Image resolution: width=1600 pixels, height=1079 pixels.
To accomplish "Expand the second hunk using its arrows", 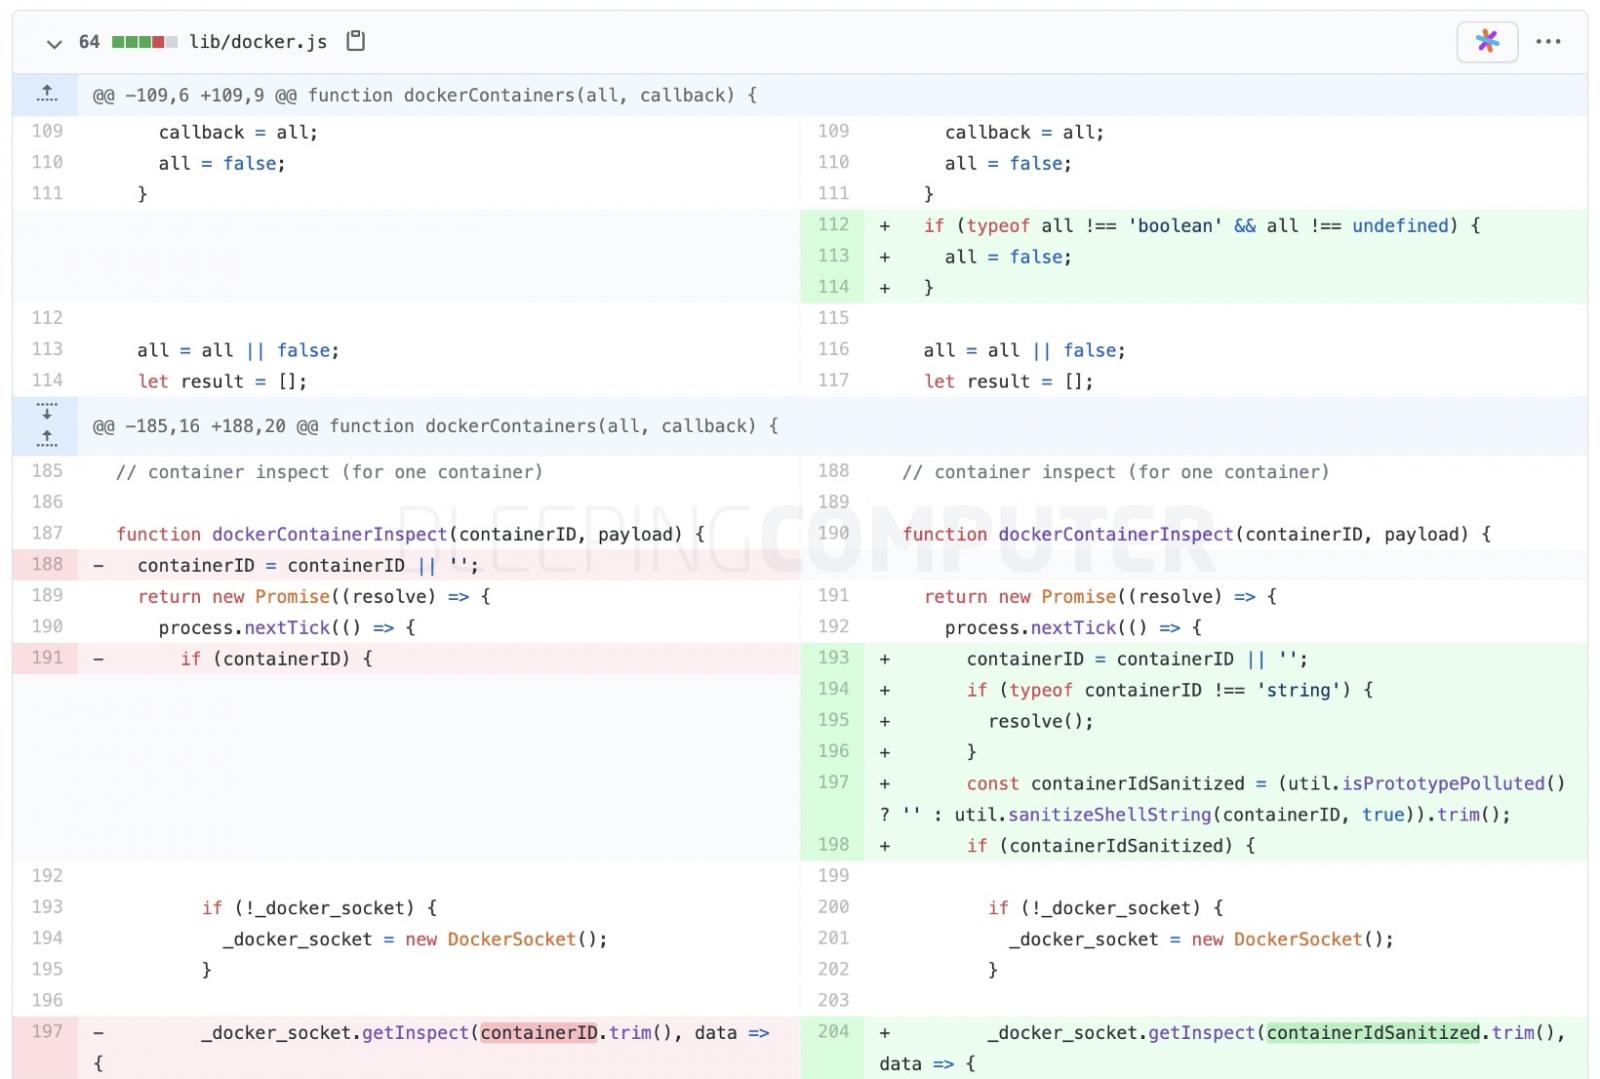I will [x=46, y=425].
